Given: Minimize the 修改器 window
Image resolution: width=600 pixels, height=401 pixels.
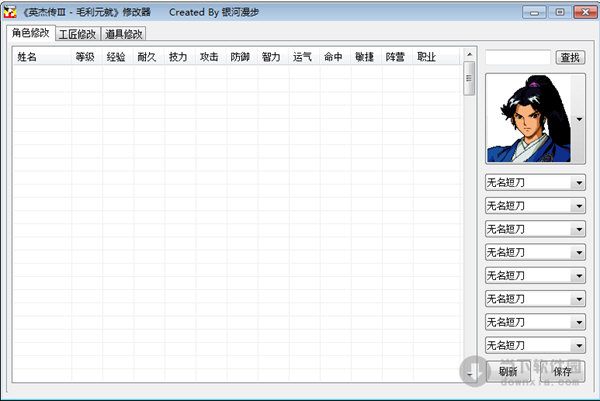Looking at the screenshot, I should tap(534, 12).
